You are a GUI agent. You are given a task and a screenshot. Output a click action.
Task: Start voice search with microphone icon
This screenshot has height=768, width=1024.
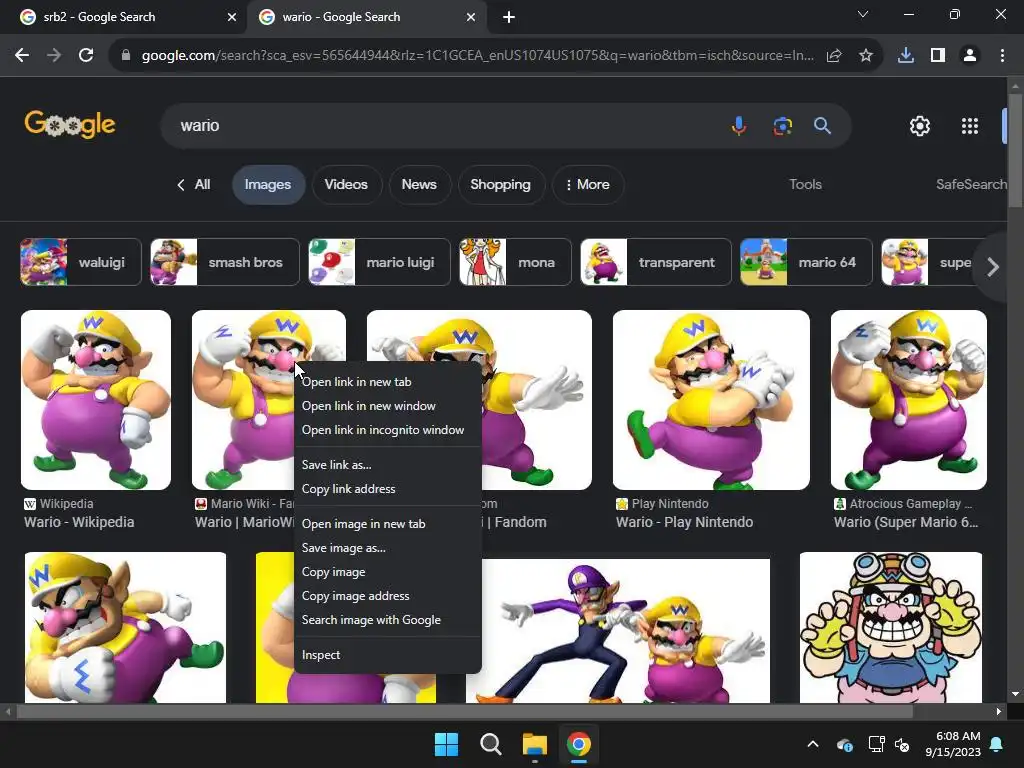[739, 125]
